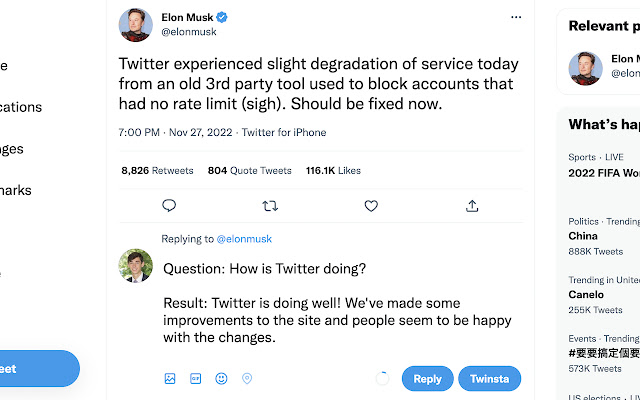Add location tag to reply
This screenshot has width=640, height=400.
point(247,379)
